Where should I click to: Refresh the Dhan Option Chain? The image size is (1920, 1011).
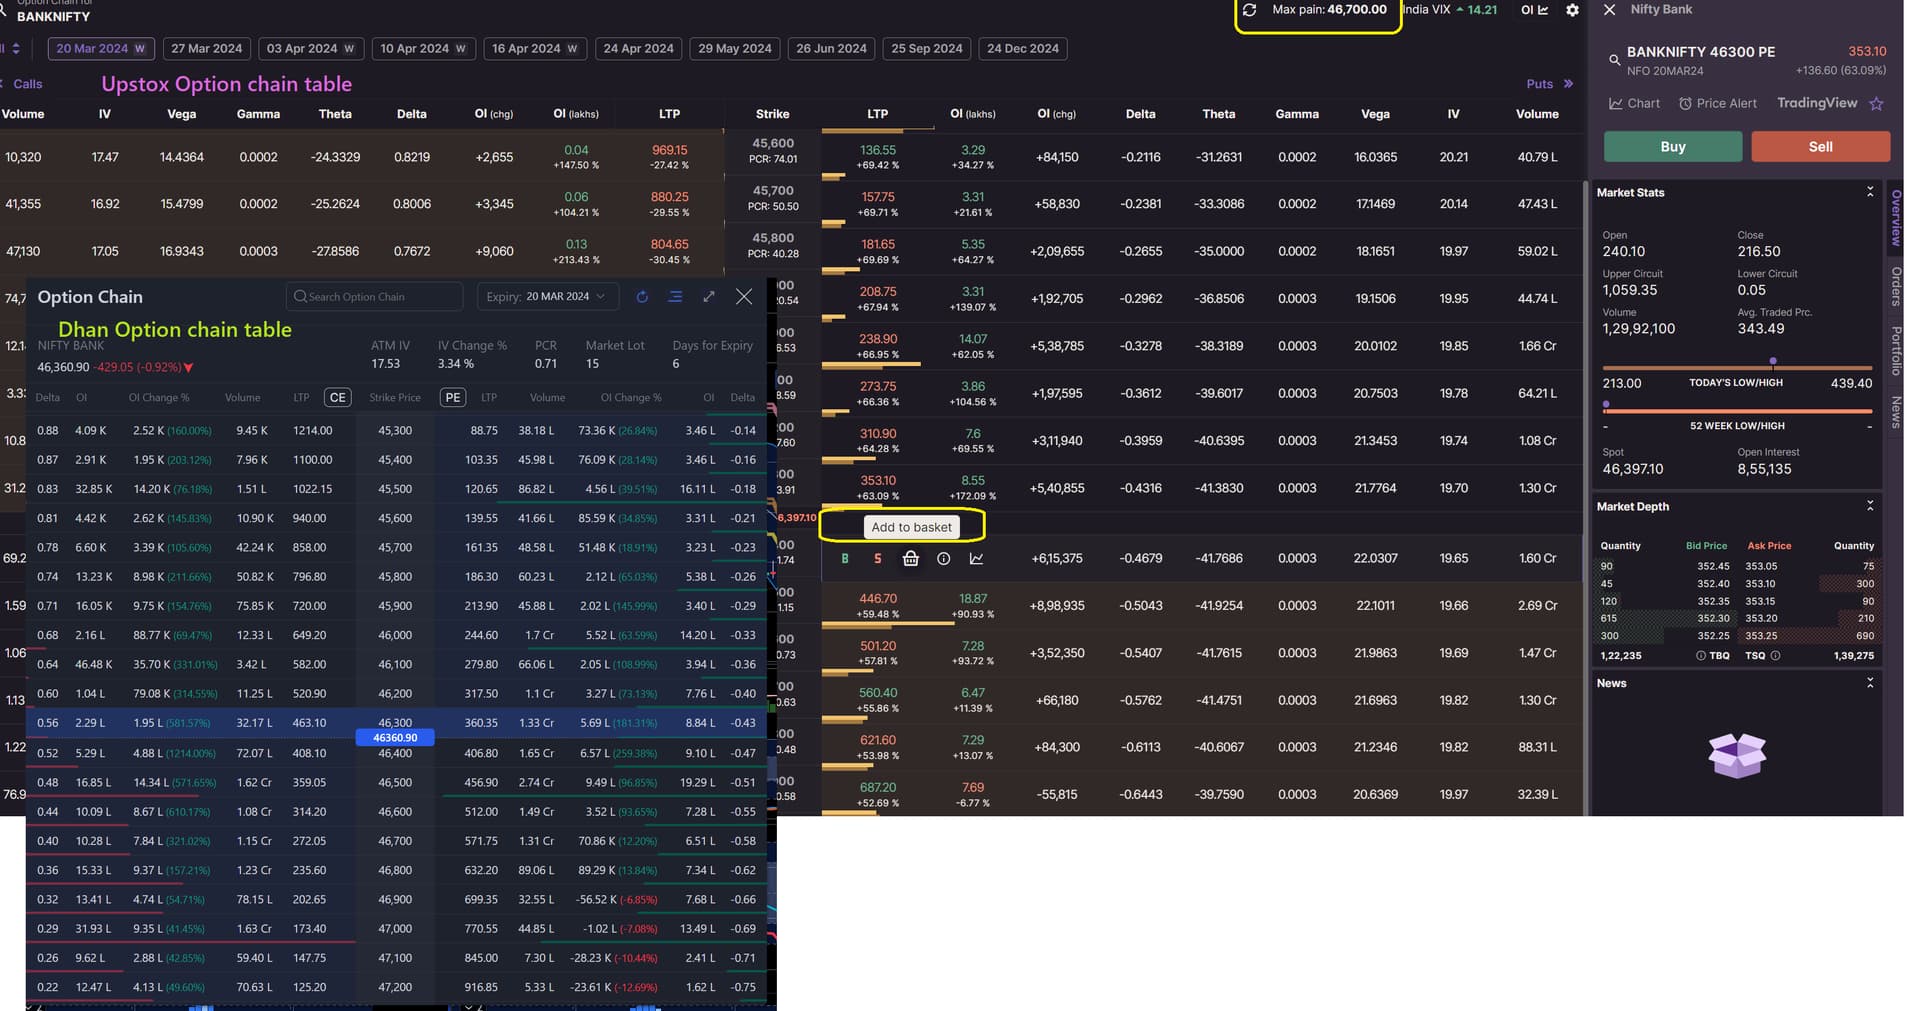click(x=642, y=297)
